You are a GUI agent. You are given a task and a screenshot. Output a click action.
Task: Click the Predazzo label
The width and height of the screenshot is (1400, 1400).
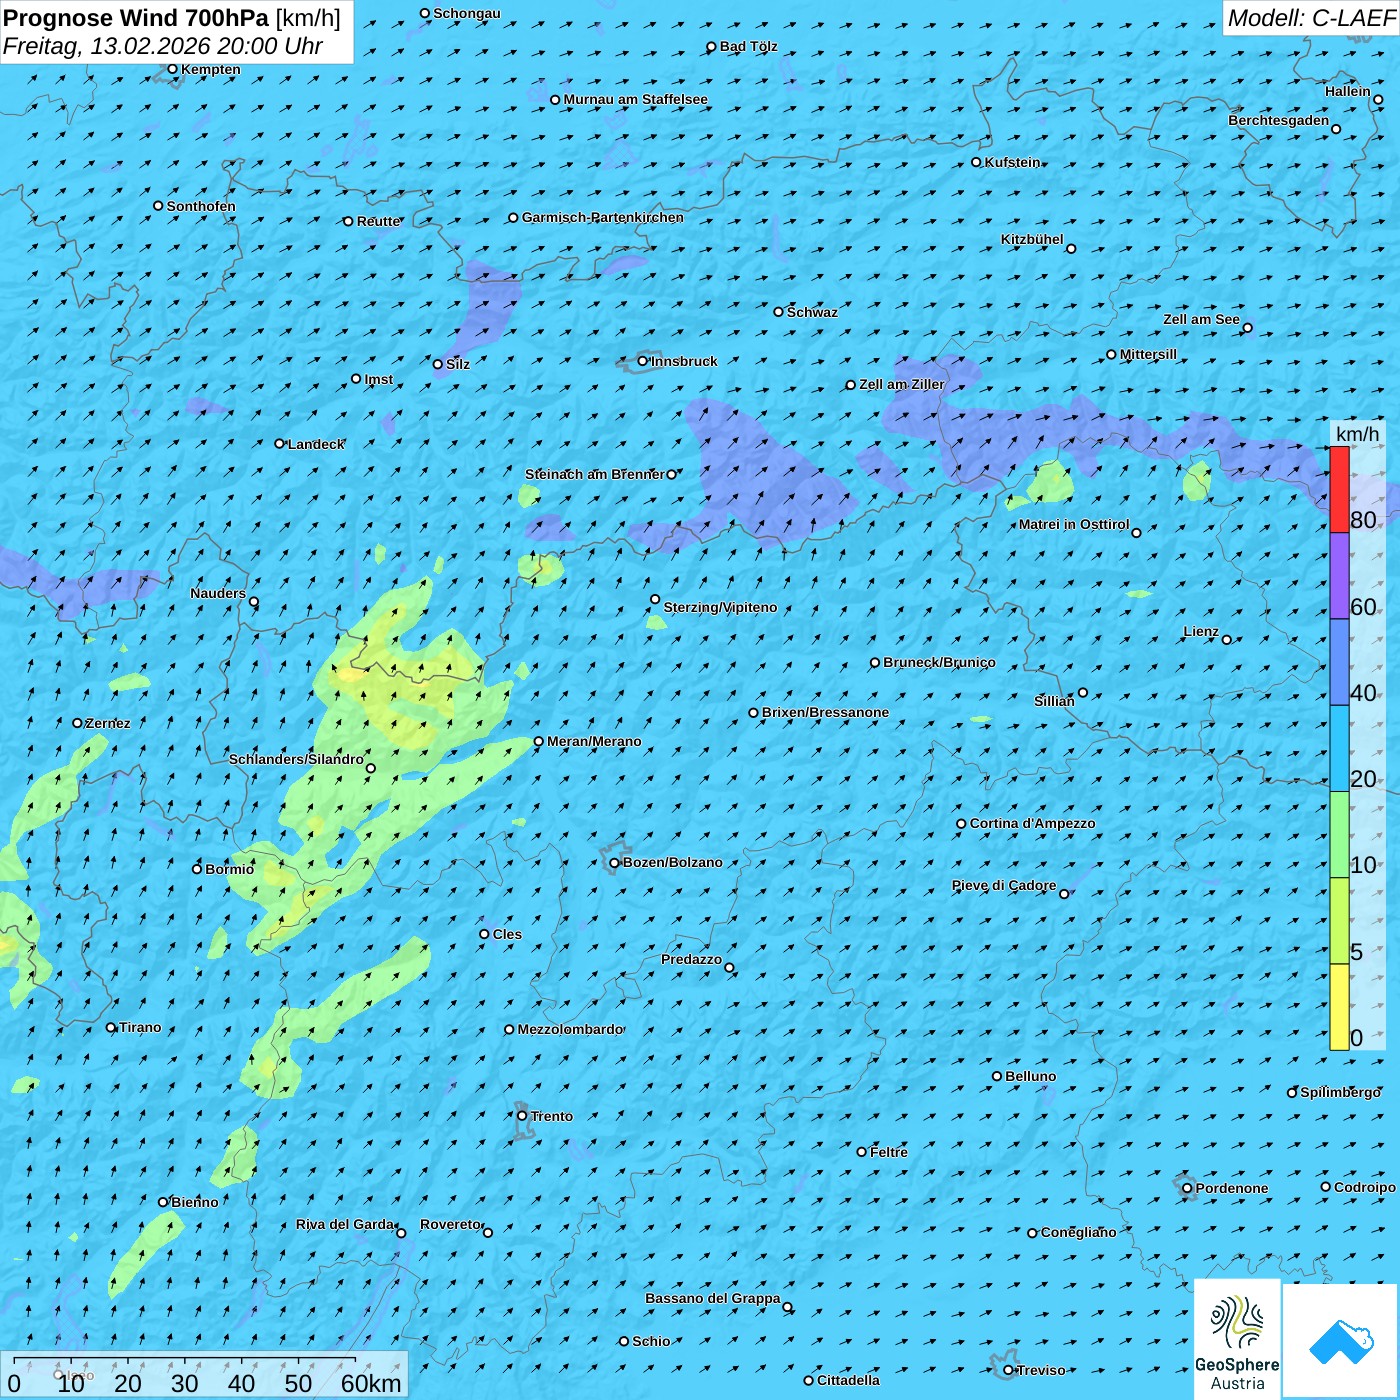pyautogui.click(x=691, y=959)
